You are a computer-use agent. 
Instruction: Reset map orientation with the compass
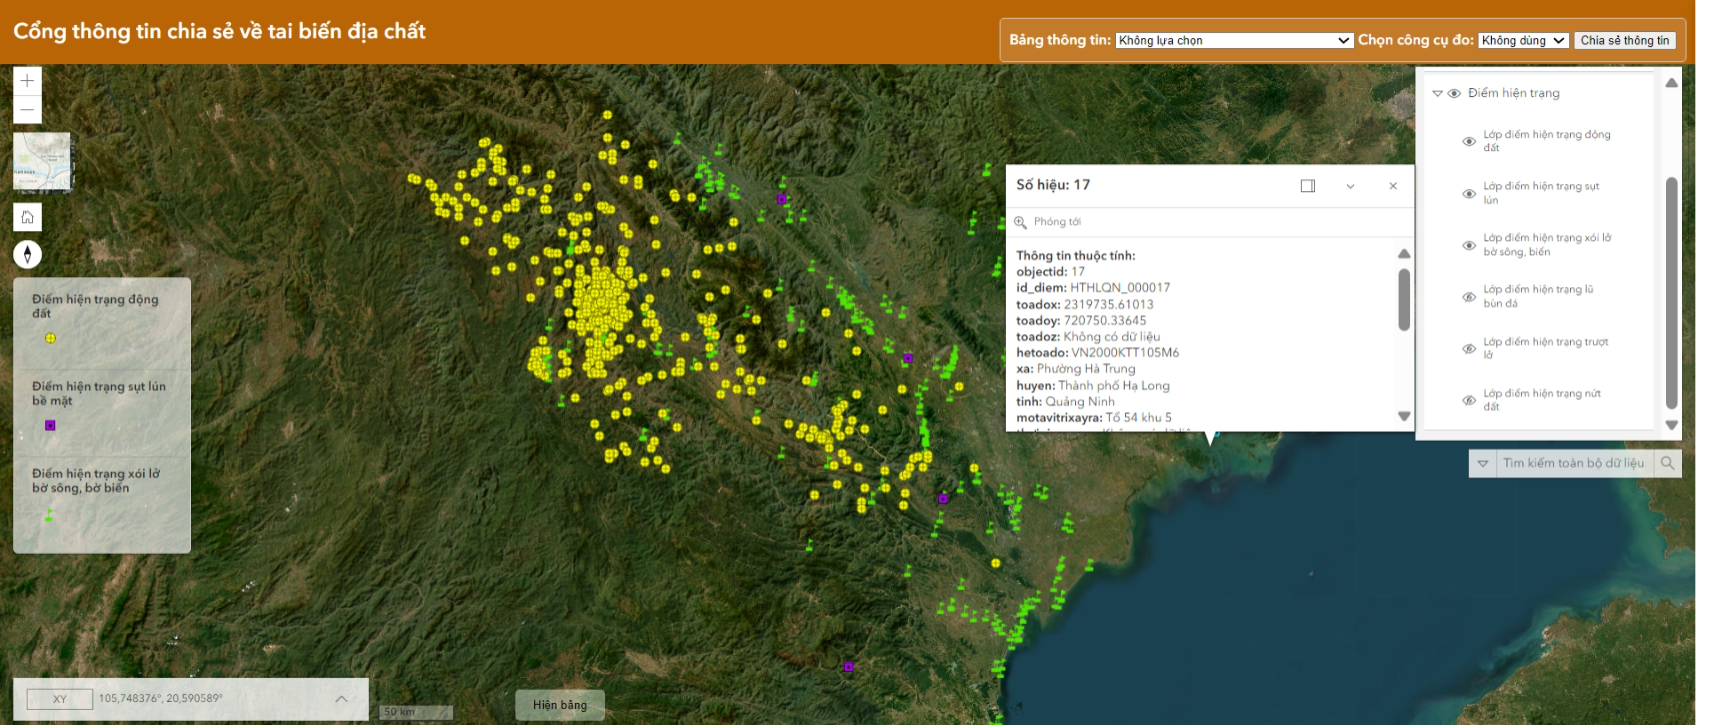[27, 254]
